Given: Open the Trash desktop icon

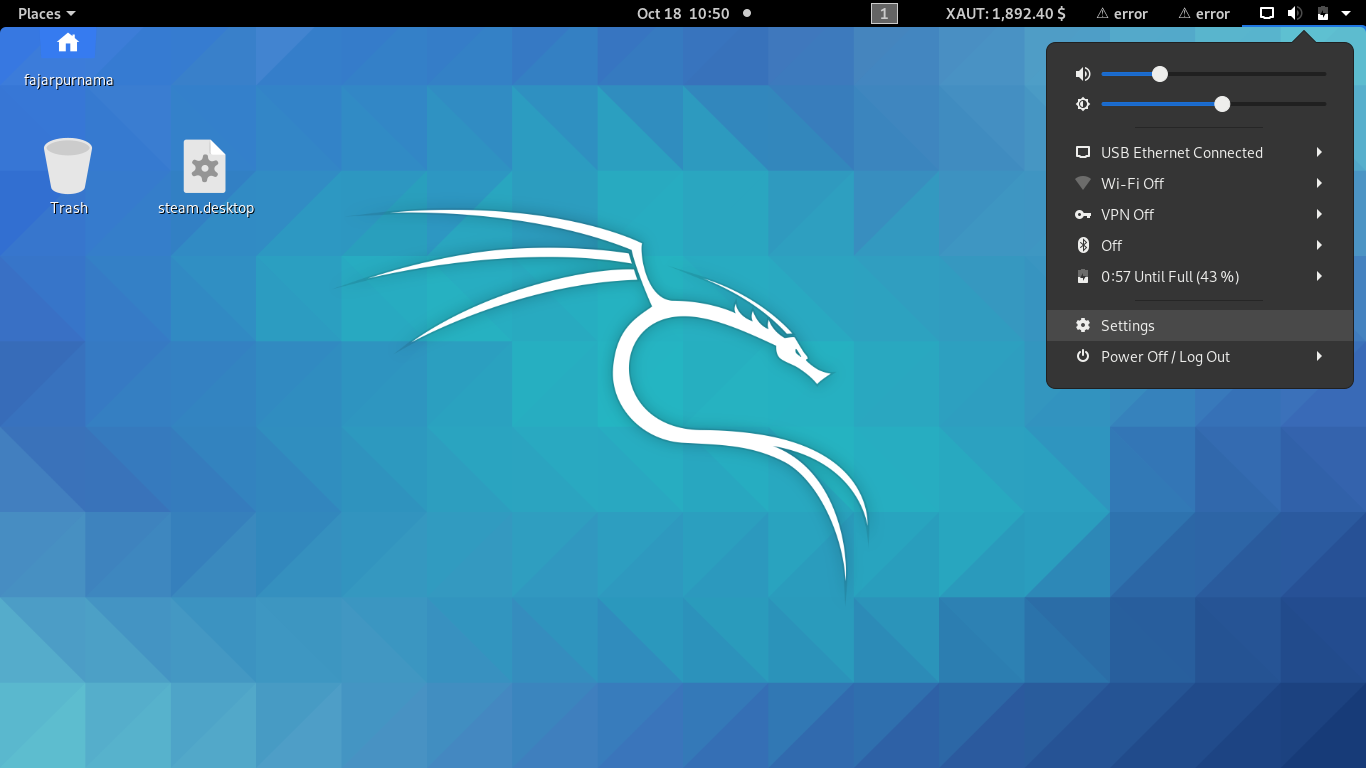Looking at the screenshot, I should click(x=68, y=165).
